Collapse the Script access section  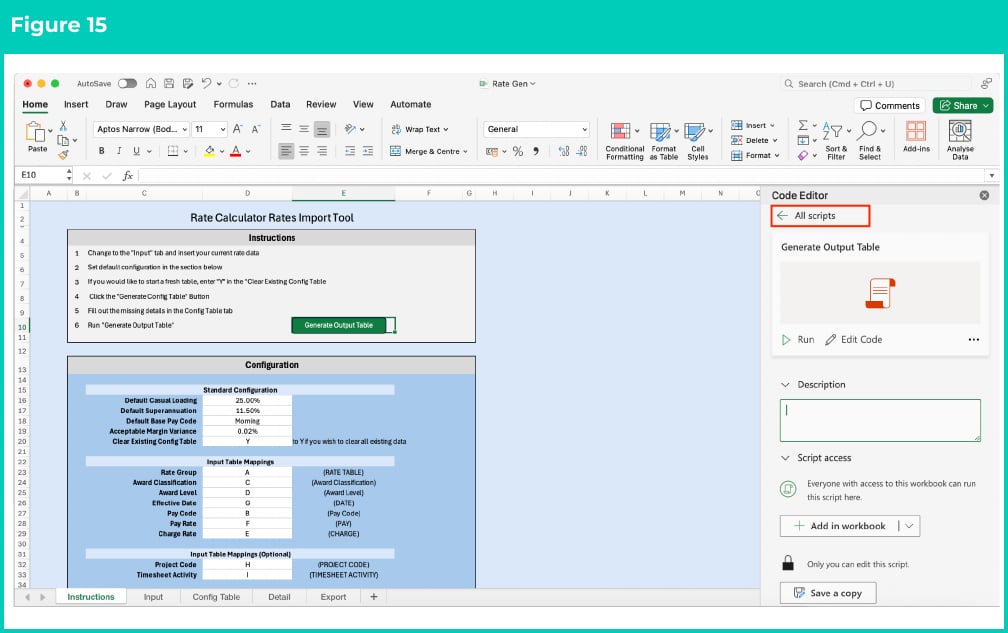785,458
